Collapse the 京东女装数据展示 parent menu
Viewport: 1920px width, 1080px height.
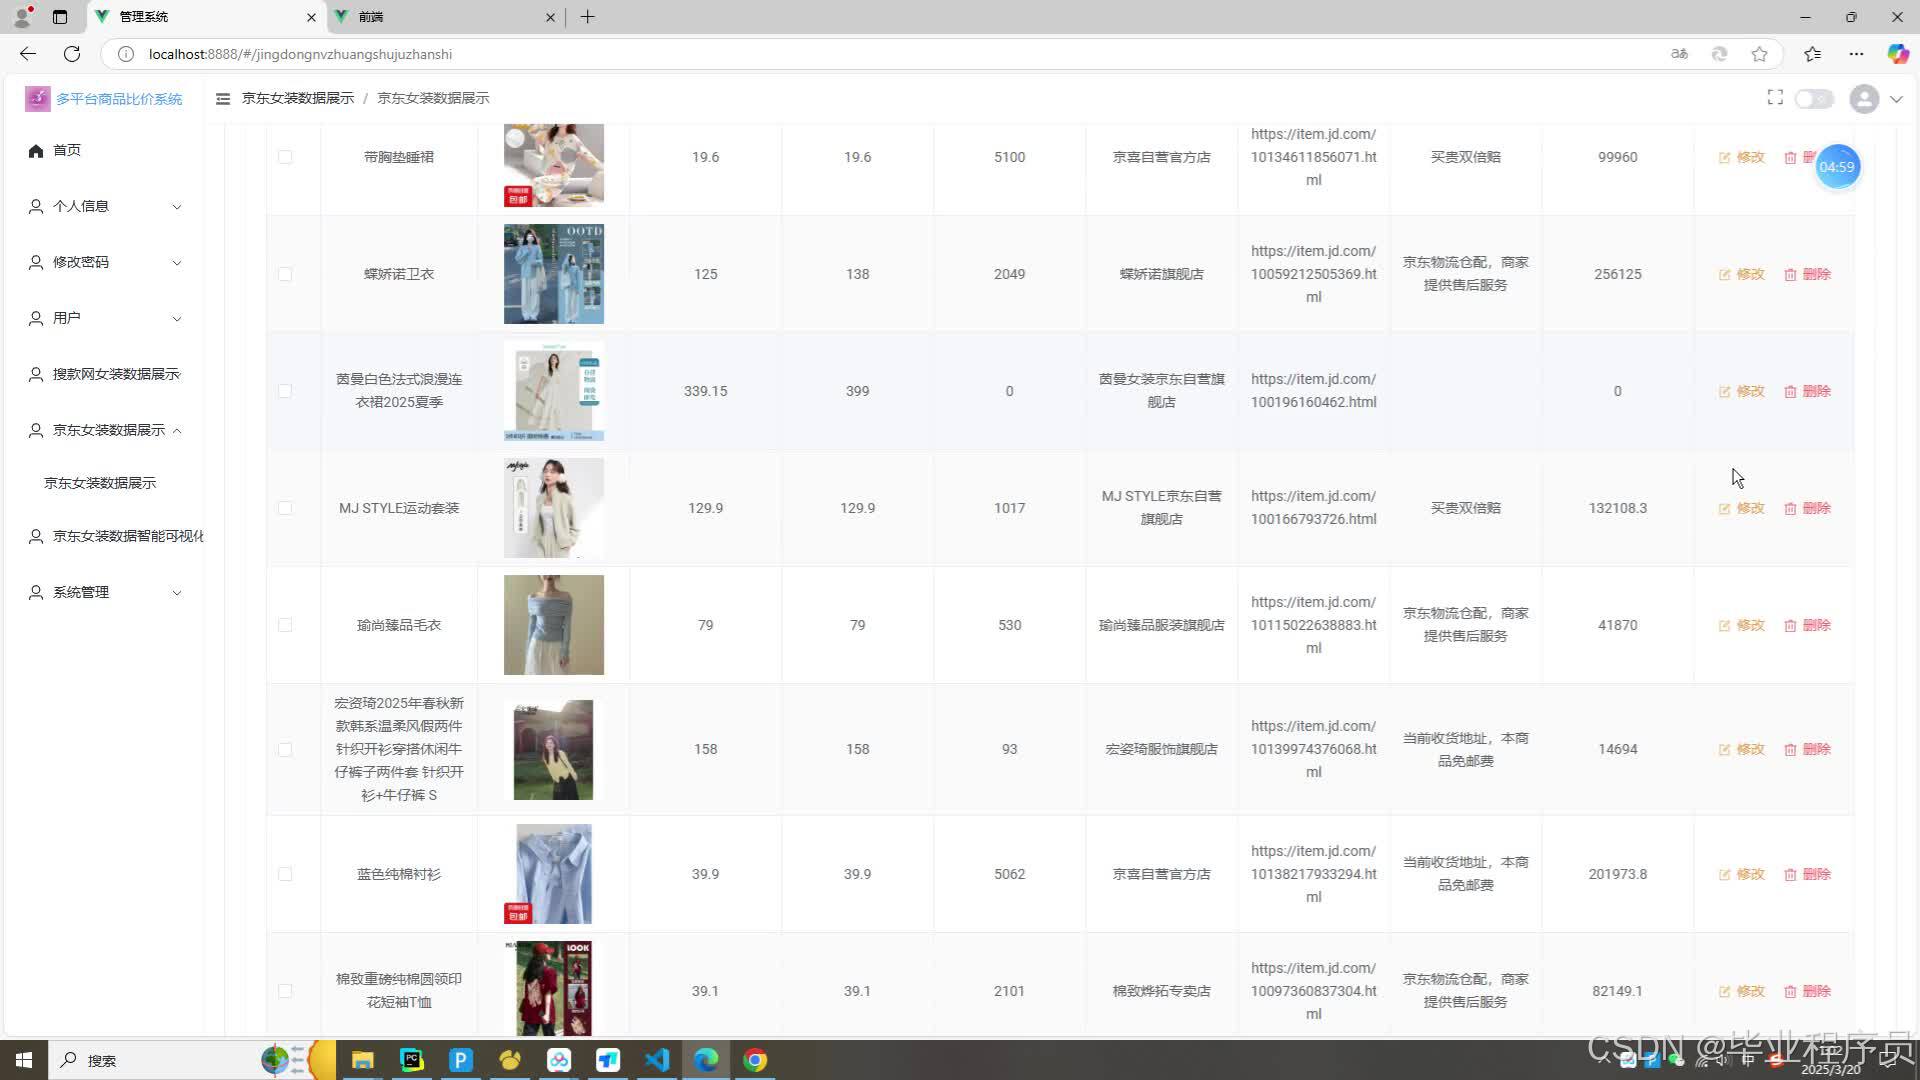point(108,430)
